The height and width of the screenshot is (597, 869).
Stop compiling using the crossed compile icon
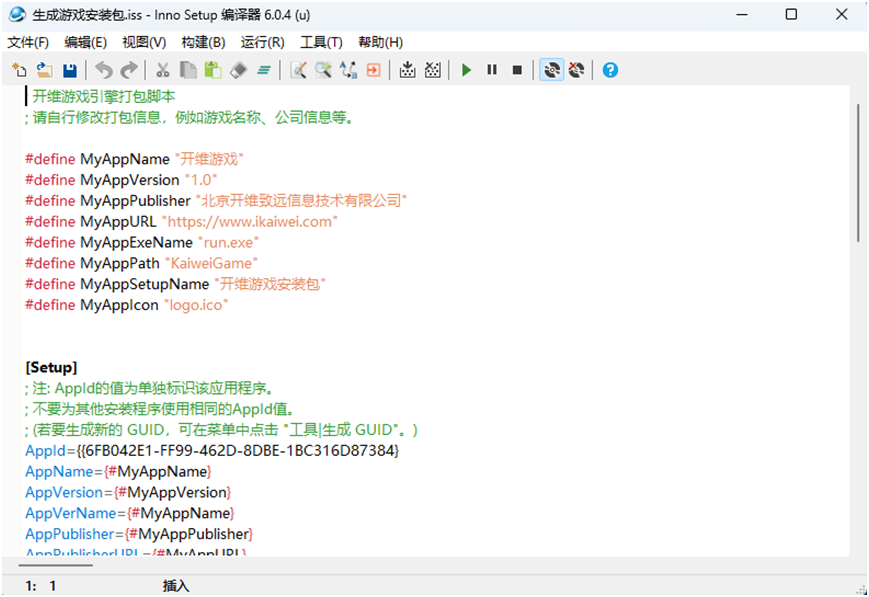(x=432, y=70)
